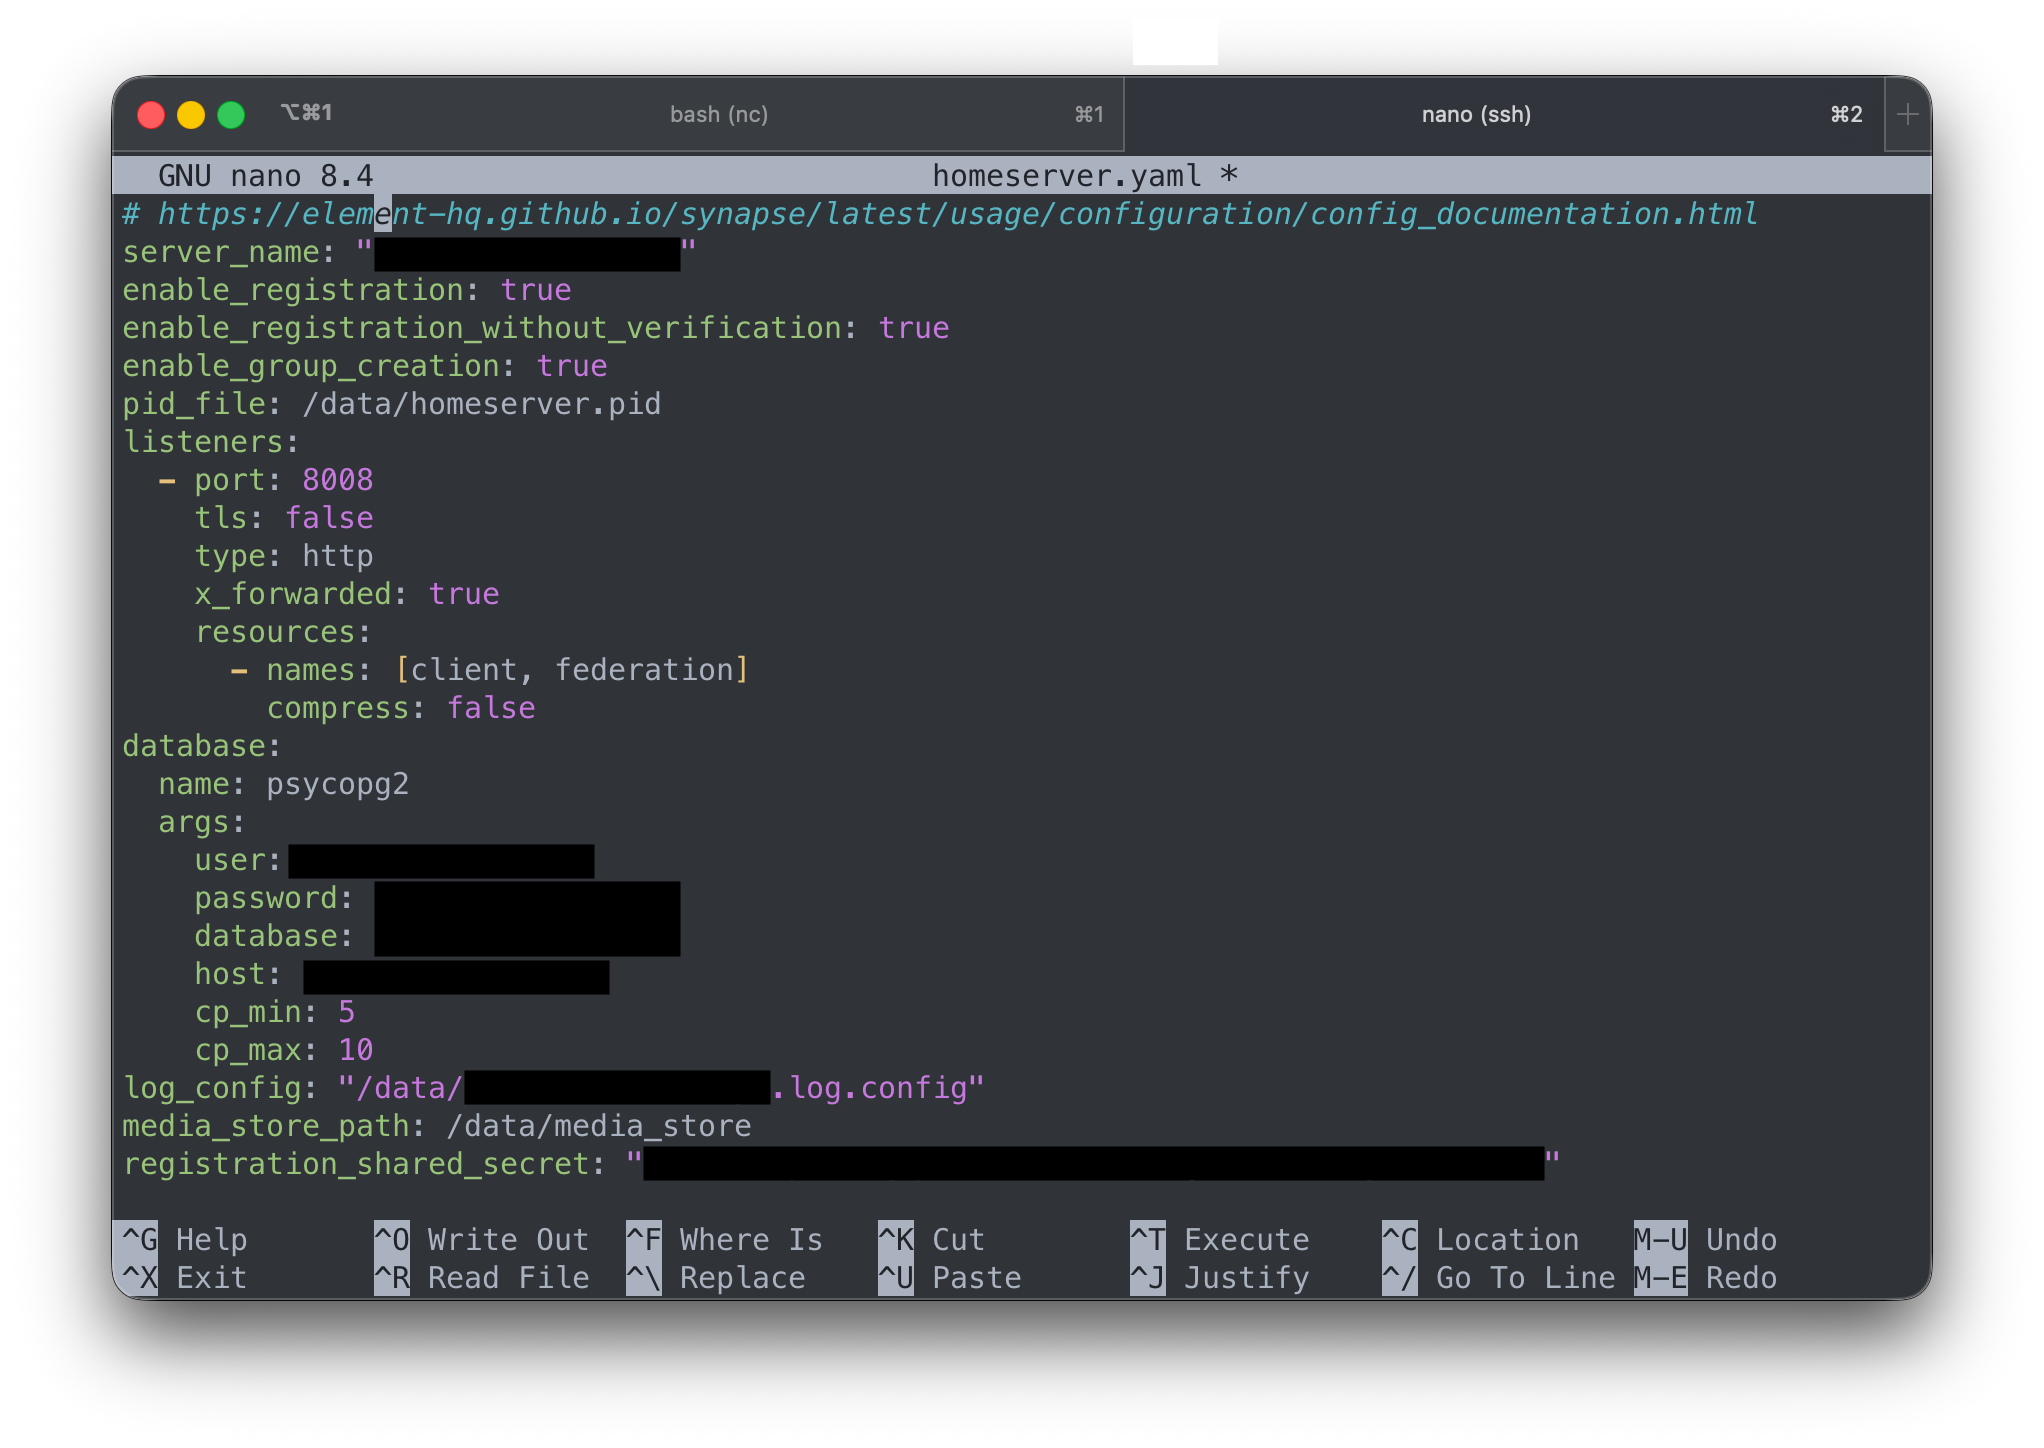Click the green fullscreen window button
Image resolution: width=2044 pixels, height=1448 pixels.
click(231, 115)
